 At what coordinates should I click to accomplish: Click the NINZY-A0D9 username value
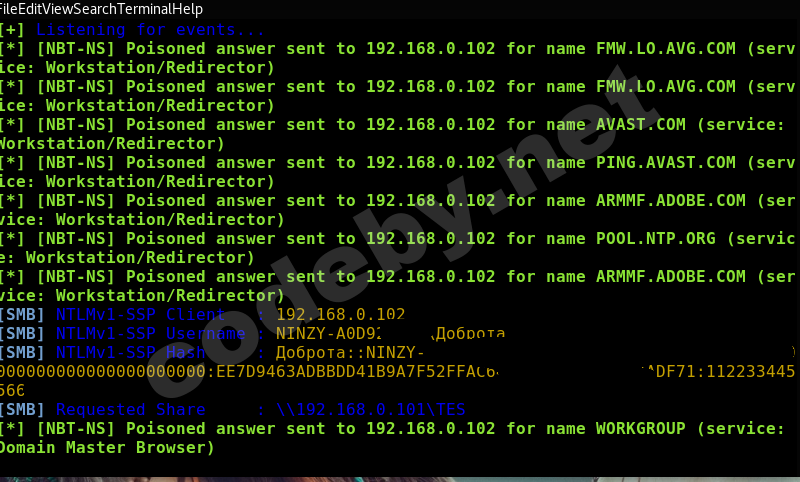tap(328, 334)
